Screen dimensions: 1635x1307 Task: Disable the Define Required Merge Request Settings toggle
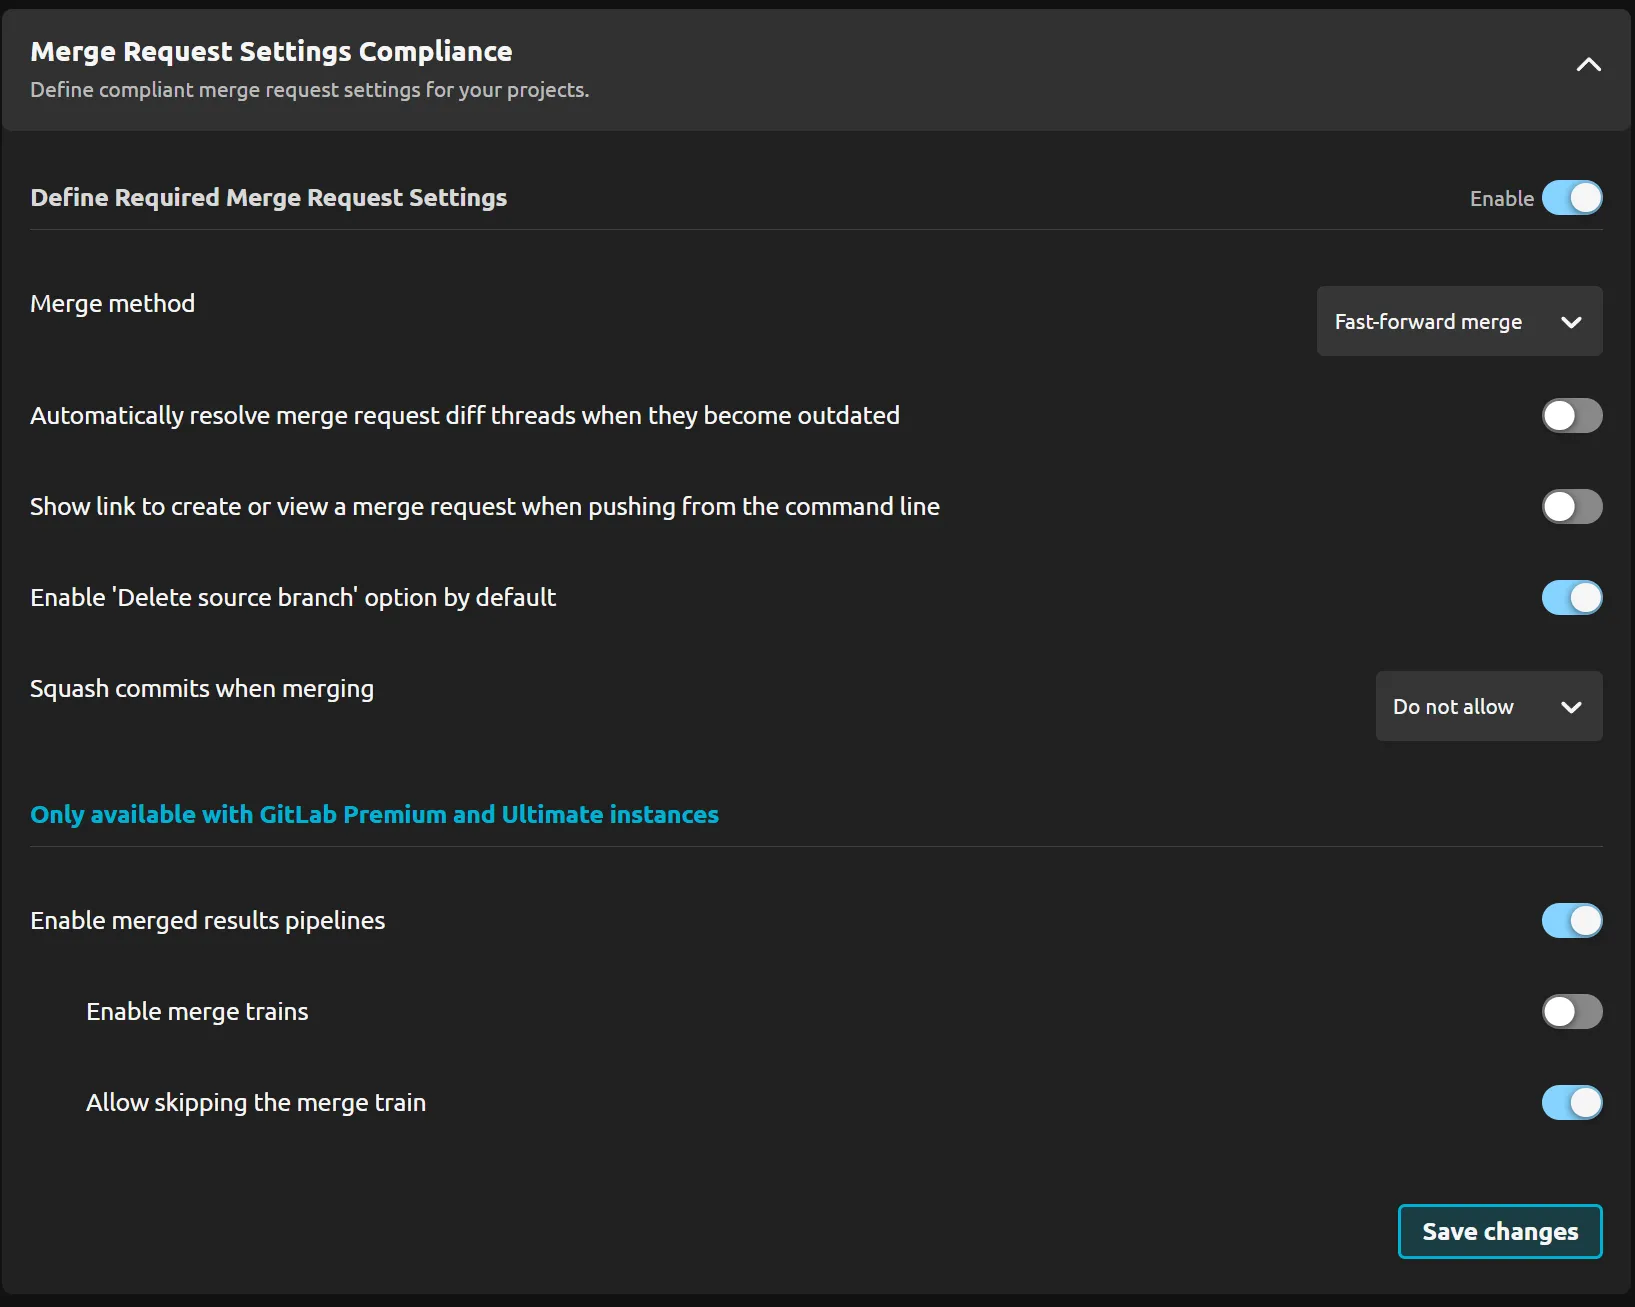[x=1572, y=198]
